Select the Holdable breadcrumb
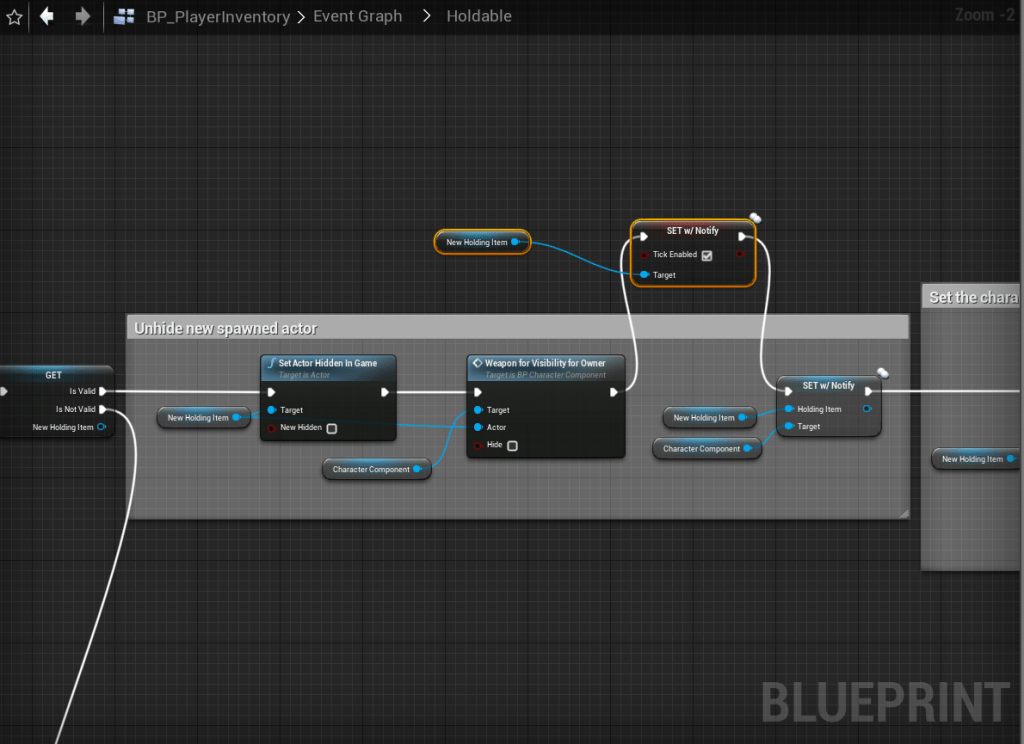 [479, 16]
